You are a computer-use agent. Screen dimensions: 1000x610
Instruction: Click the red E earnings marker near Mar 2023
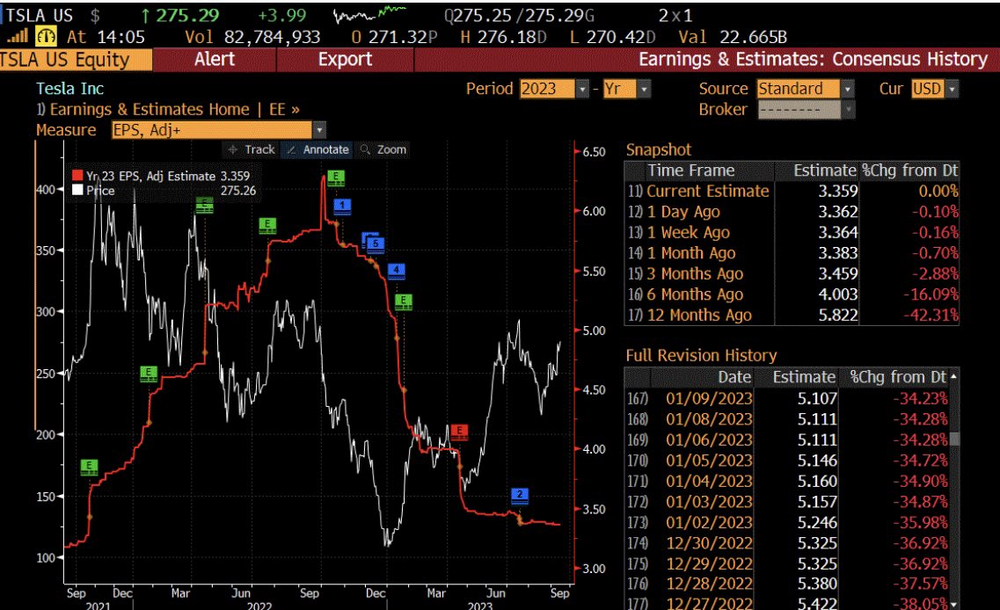tap(459, 432)
